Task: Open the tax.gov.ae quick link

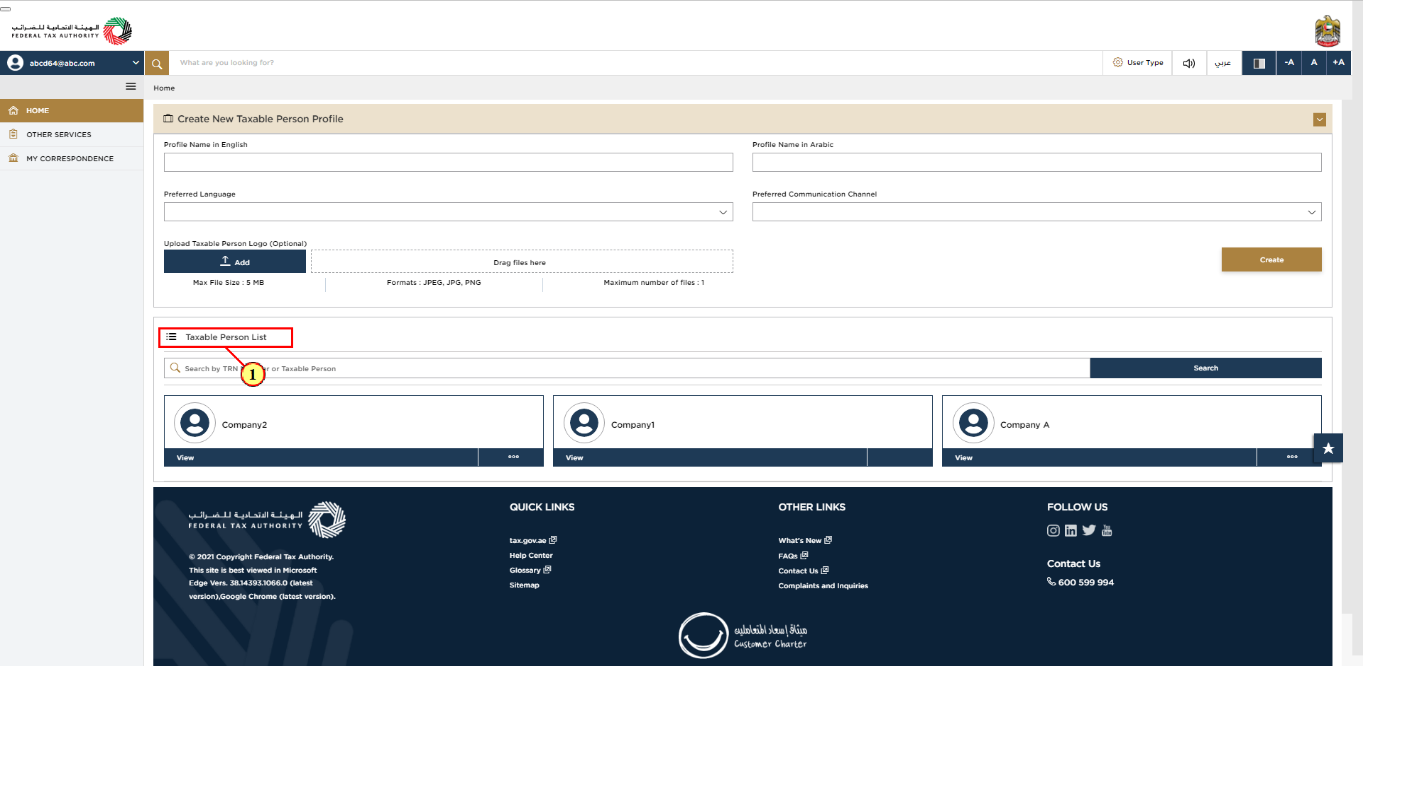Action: [x=533, y=540]
